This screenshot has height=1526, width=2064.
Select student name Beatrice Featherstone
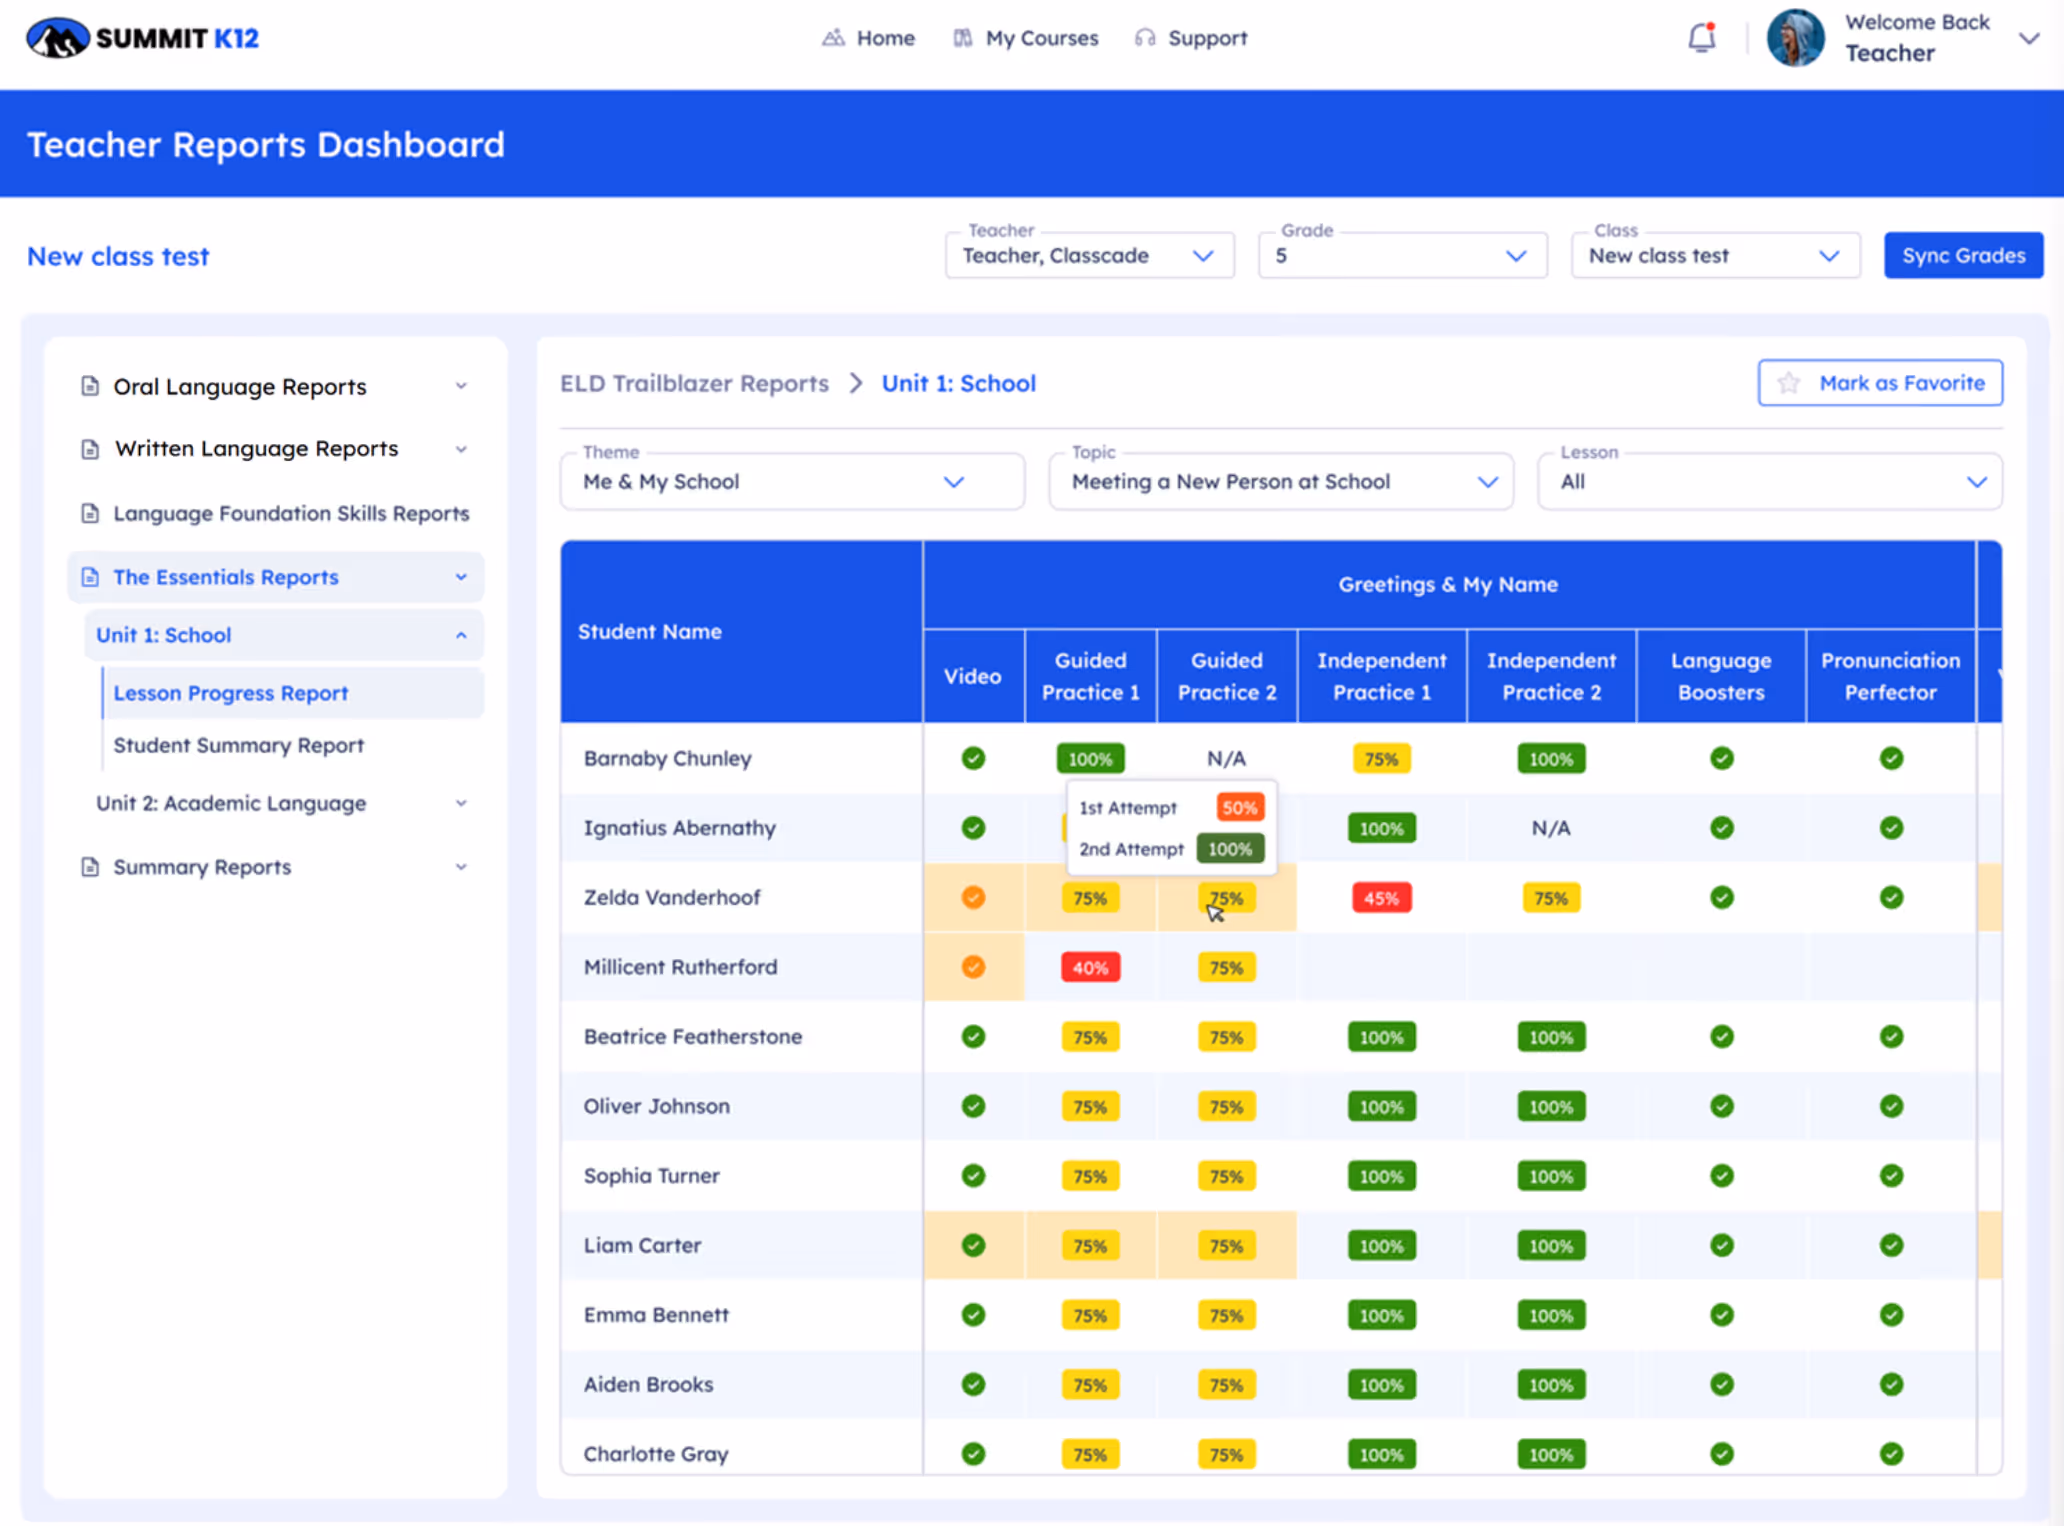(693, 1036)
